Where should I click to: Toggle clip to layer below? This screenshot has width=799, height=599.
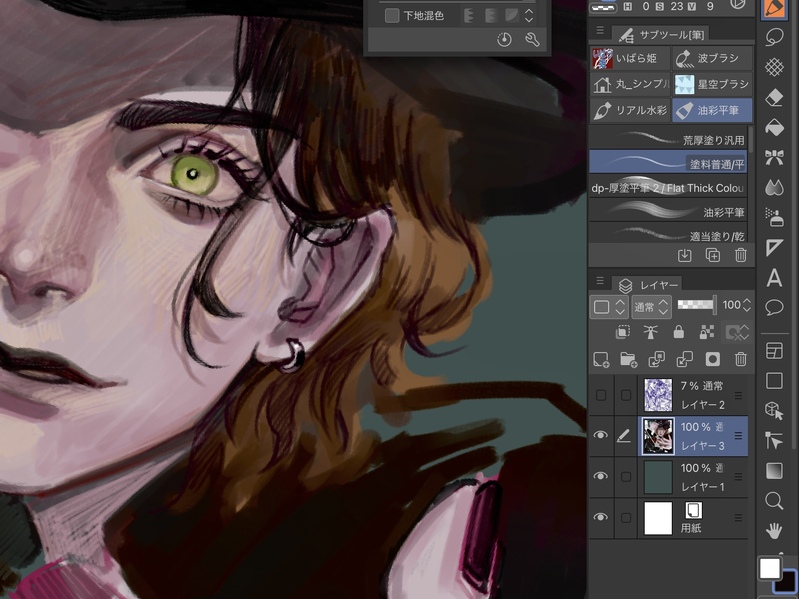pos(622,333)
